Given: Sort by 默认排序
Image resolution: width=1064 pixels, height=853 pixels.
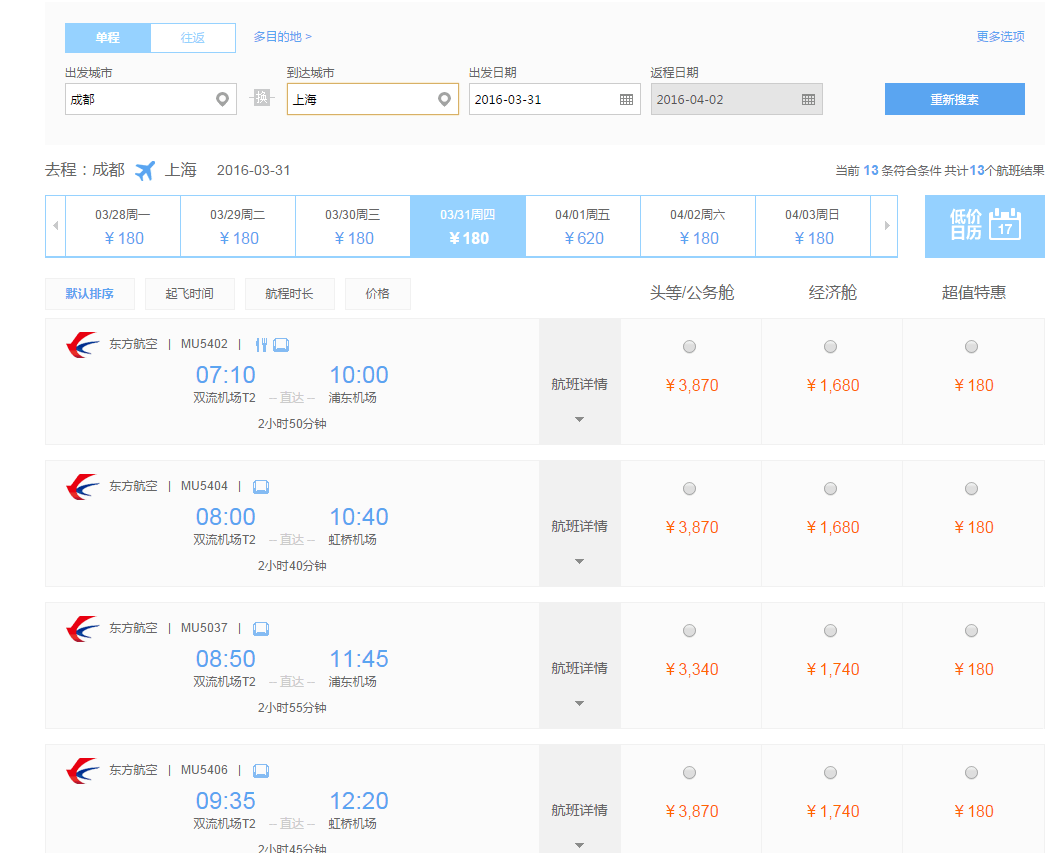Looking at the screenshot, I should click(90, 294).
